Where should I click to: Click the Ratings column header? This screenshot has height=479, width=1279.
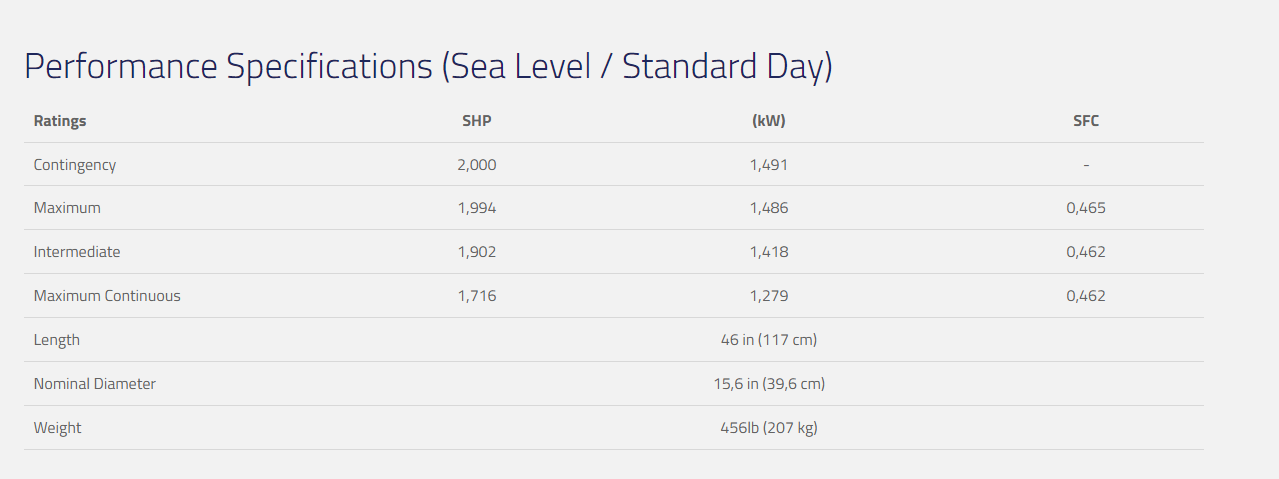(60, 121)
